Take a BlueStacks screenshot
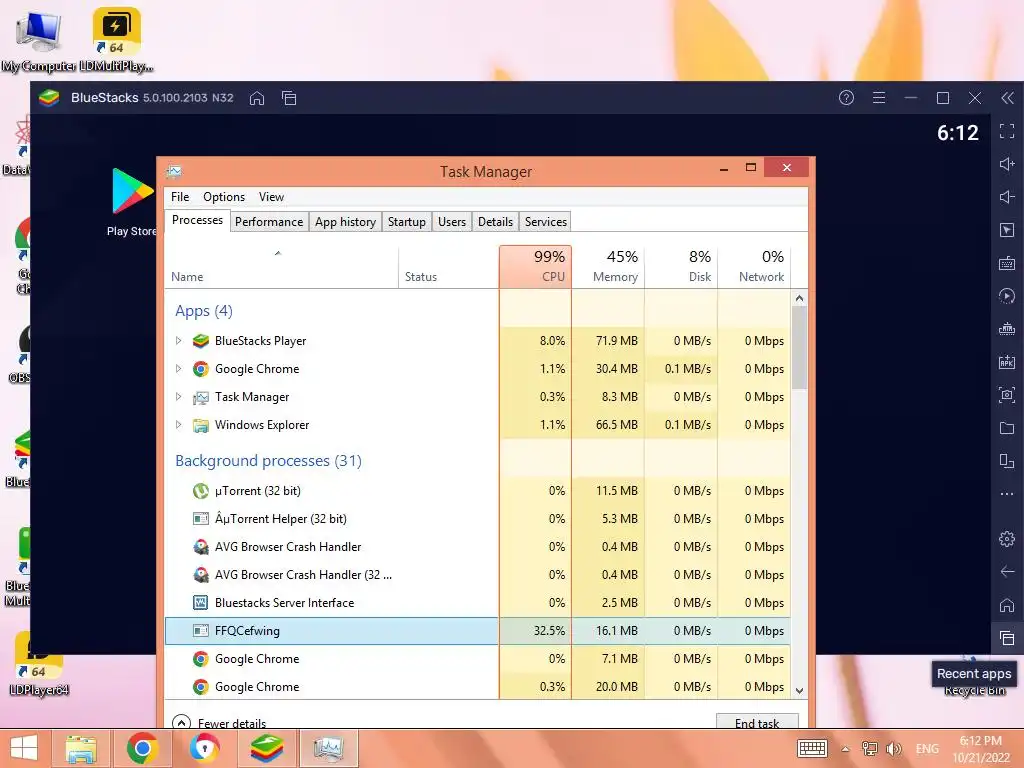Screen dimensions: 1024x768 (1007, 395)
